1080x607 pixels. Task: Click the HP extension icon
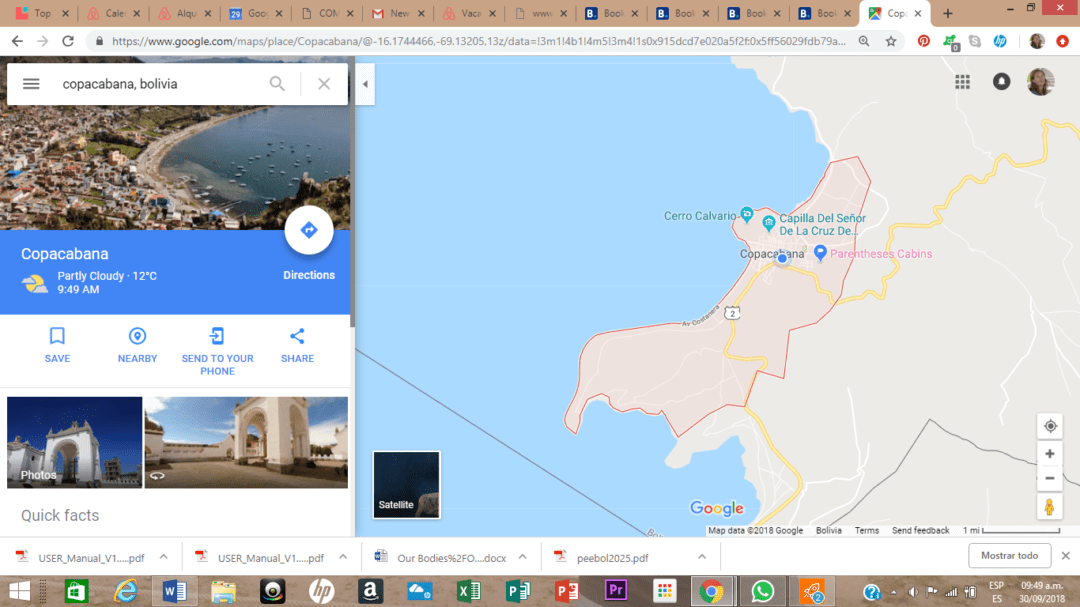point(1000,41)
